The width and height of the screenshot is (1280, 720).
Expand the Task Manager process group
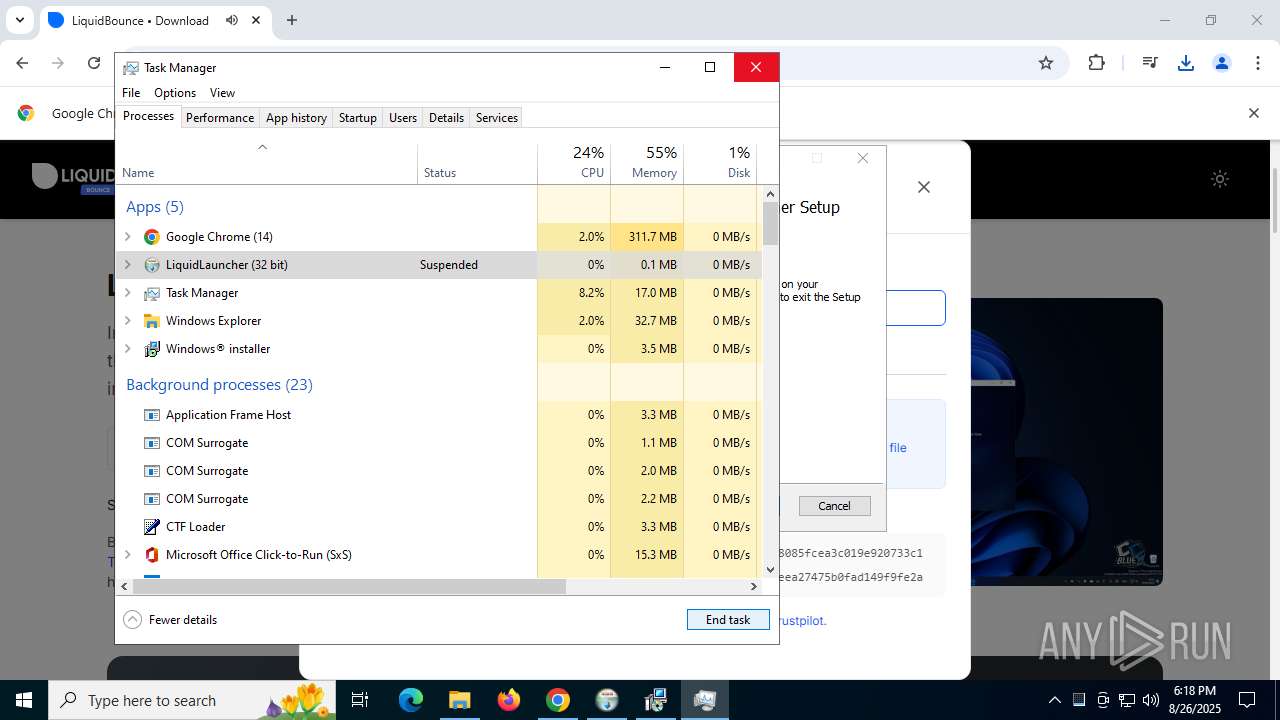click(127, 293)
